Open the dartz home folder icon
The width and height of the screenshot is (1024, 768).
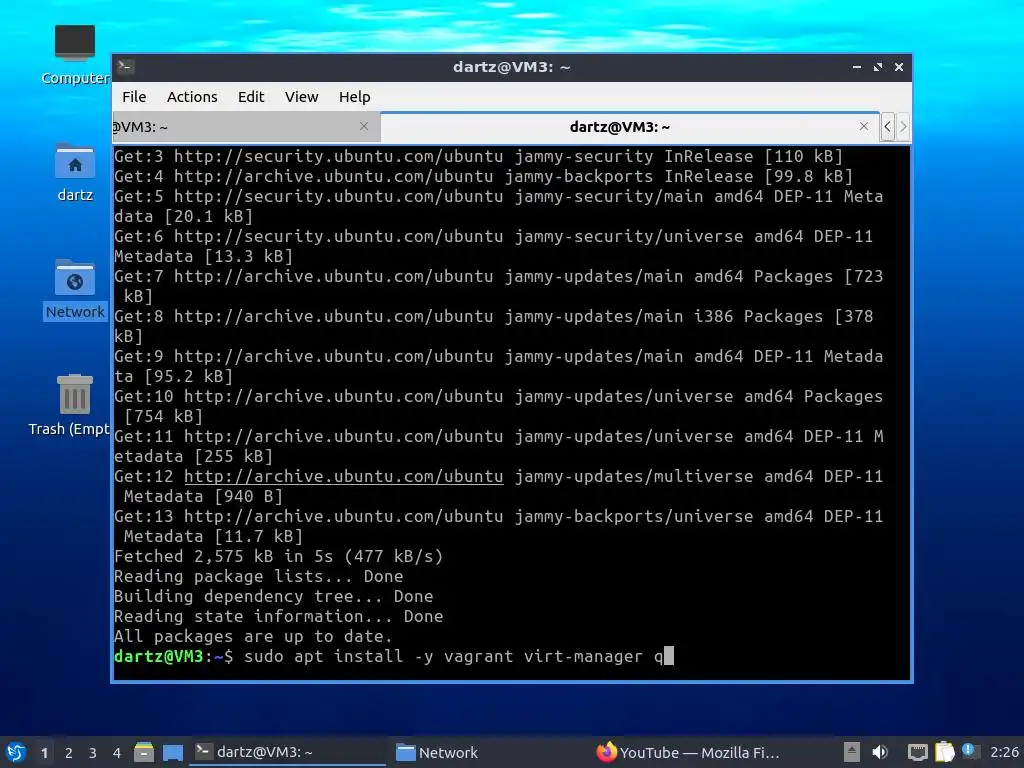[74, 173]
